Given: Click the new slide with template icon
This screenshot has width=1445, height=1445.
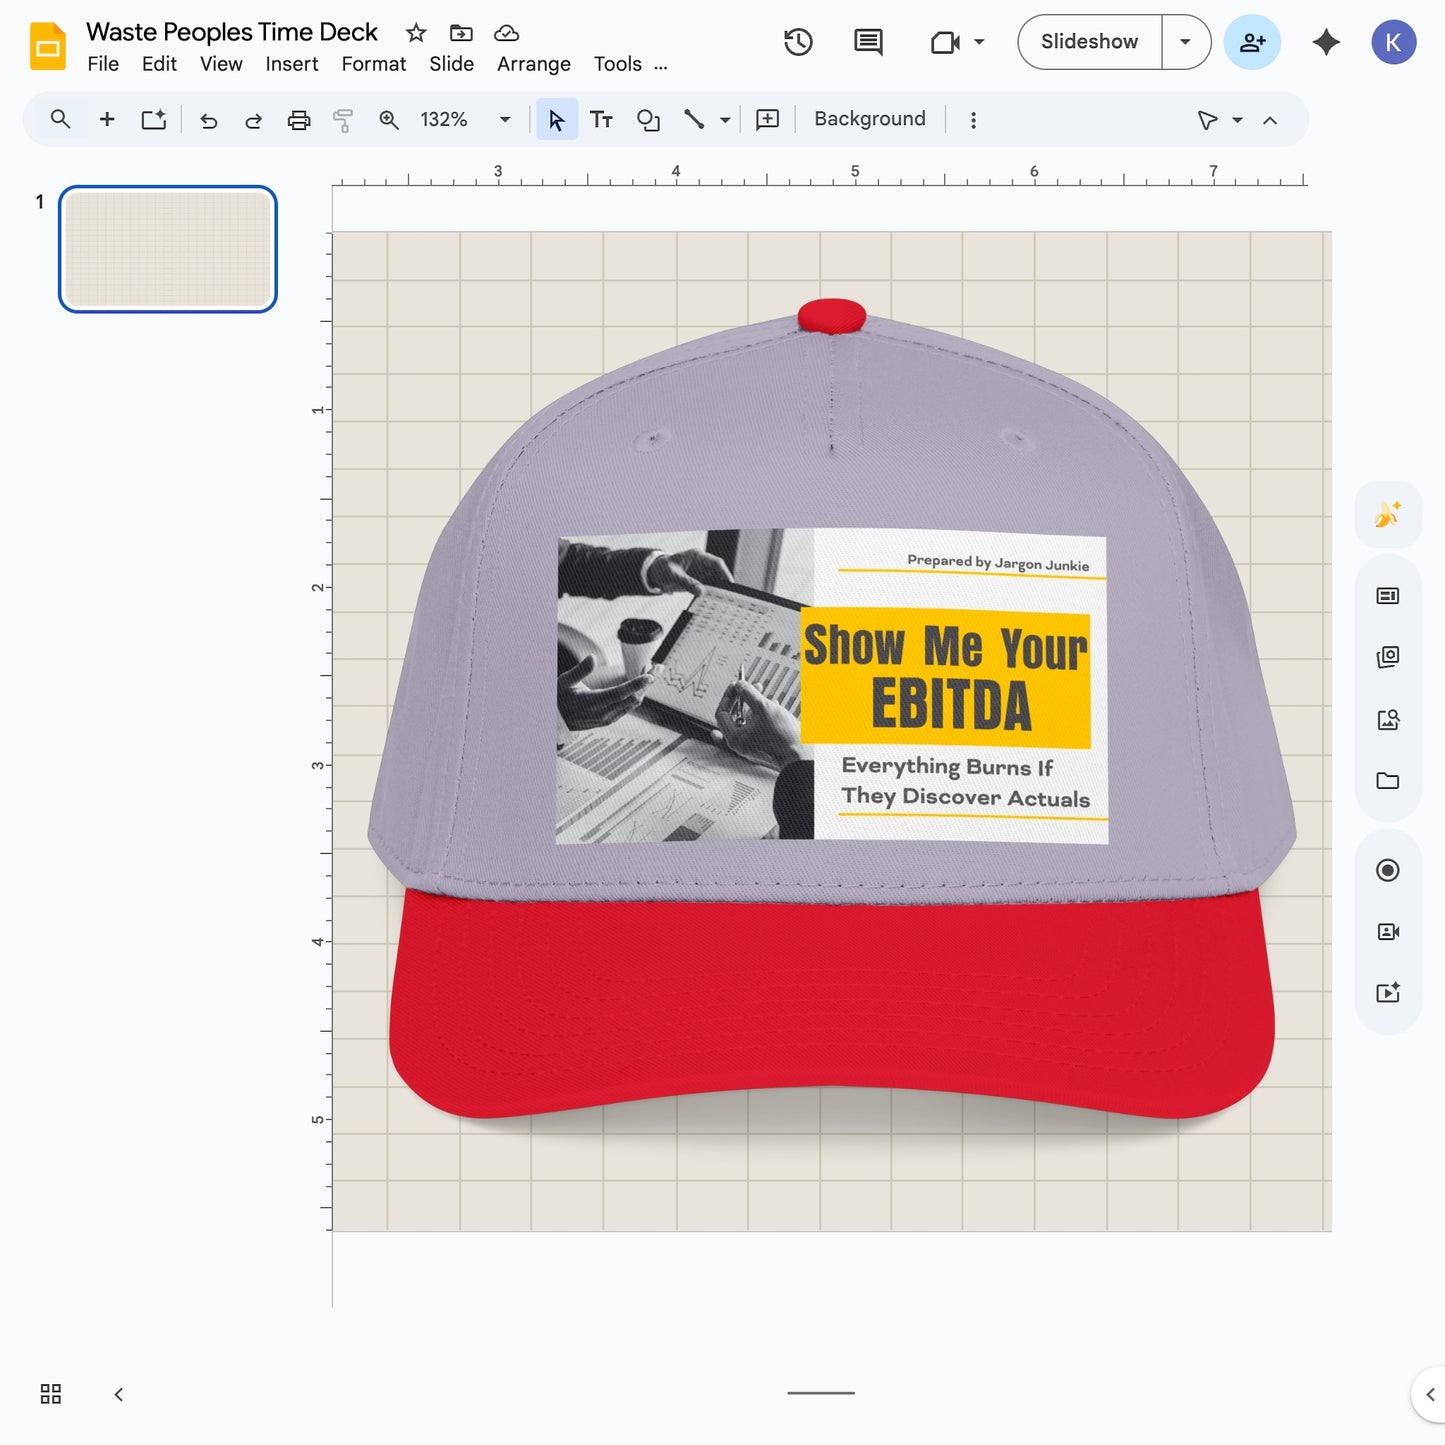Looking at the screenshot, I should pos(153,120).
